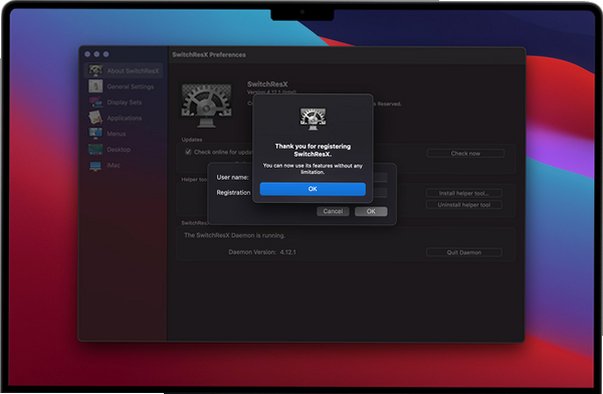This screenshot has height=394, width=603.
Task: Click Uninstall helper tool button
Action: 464,205
